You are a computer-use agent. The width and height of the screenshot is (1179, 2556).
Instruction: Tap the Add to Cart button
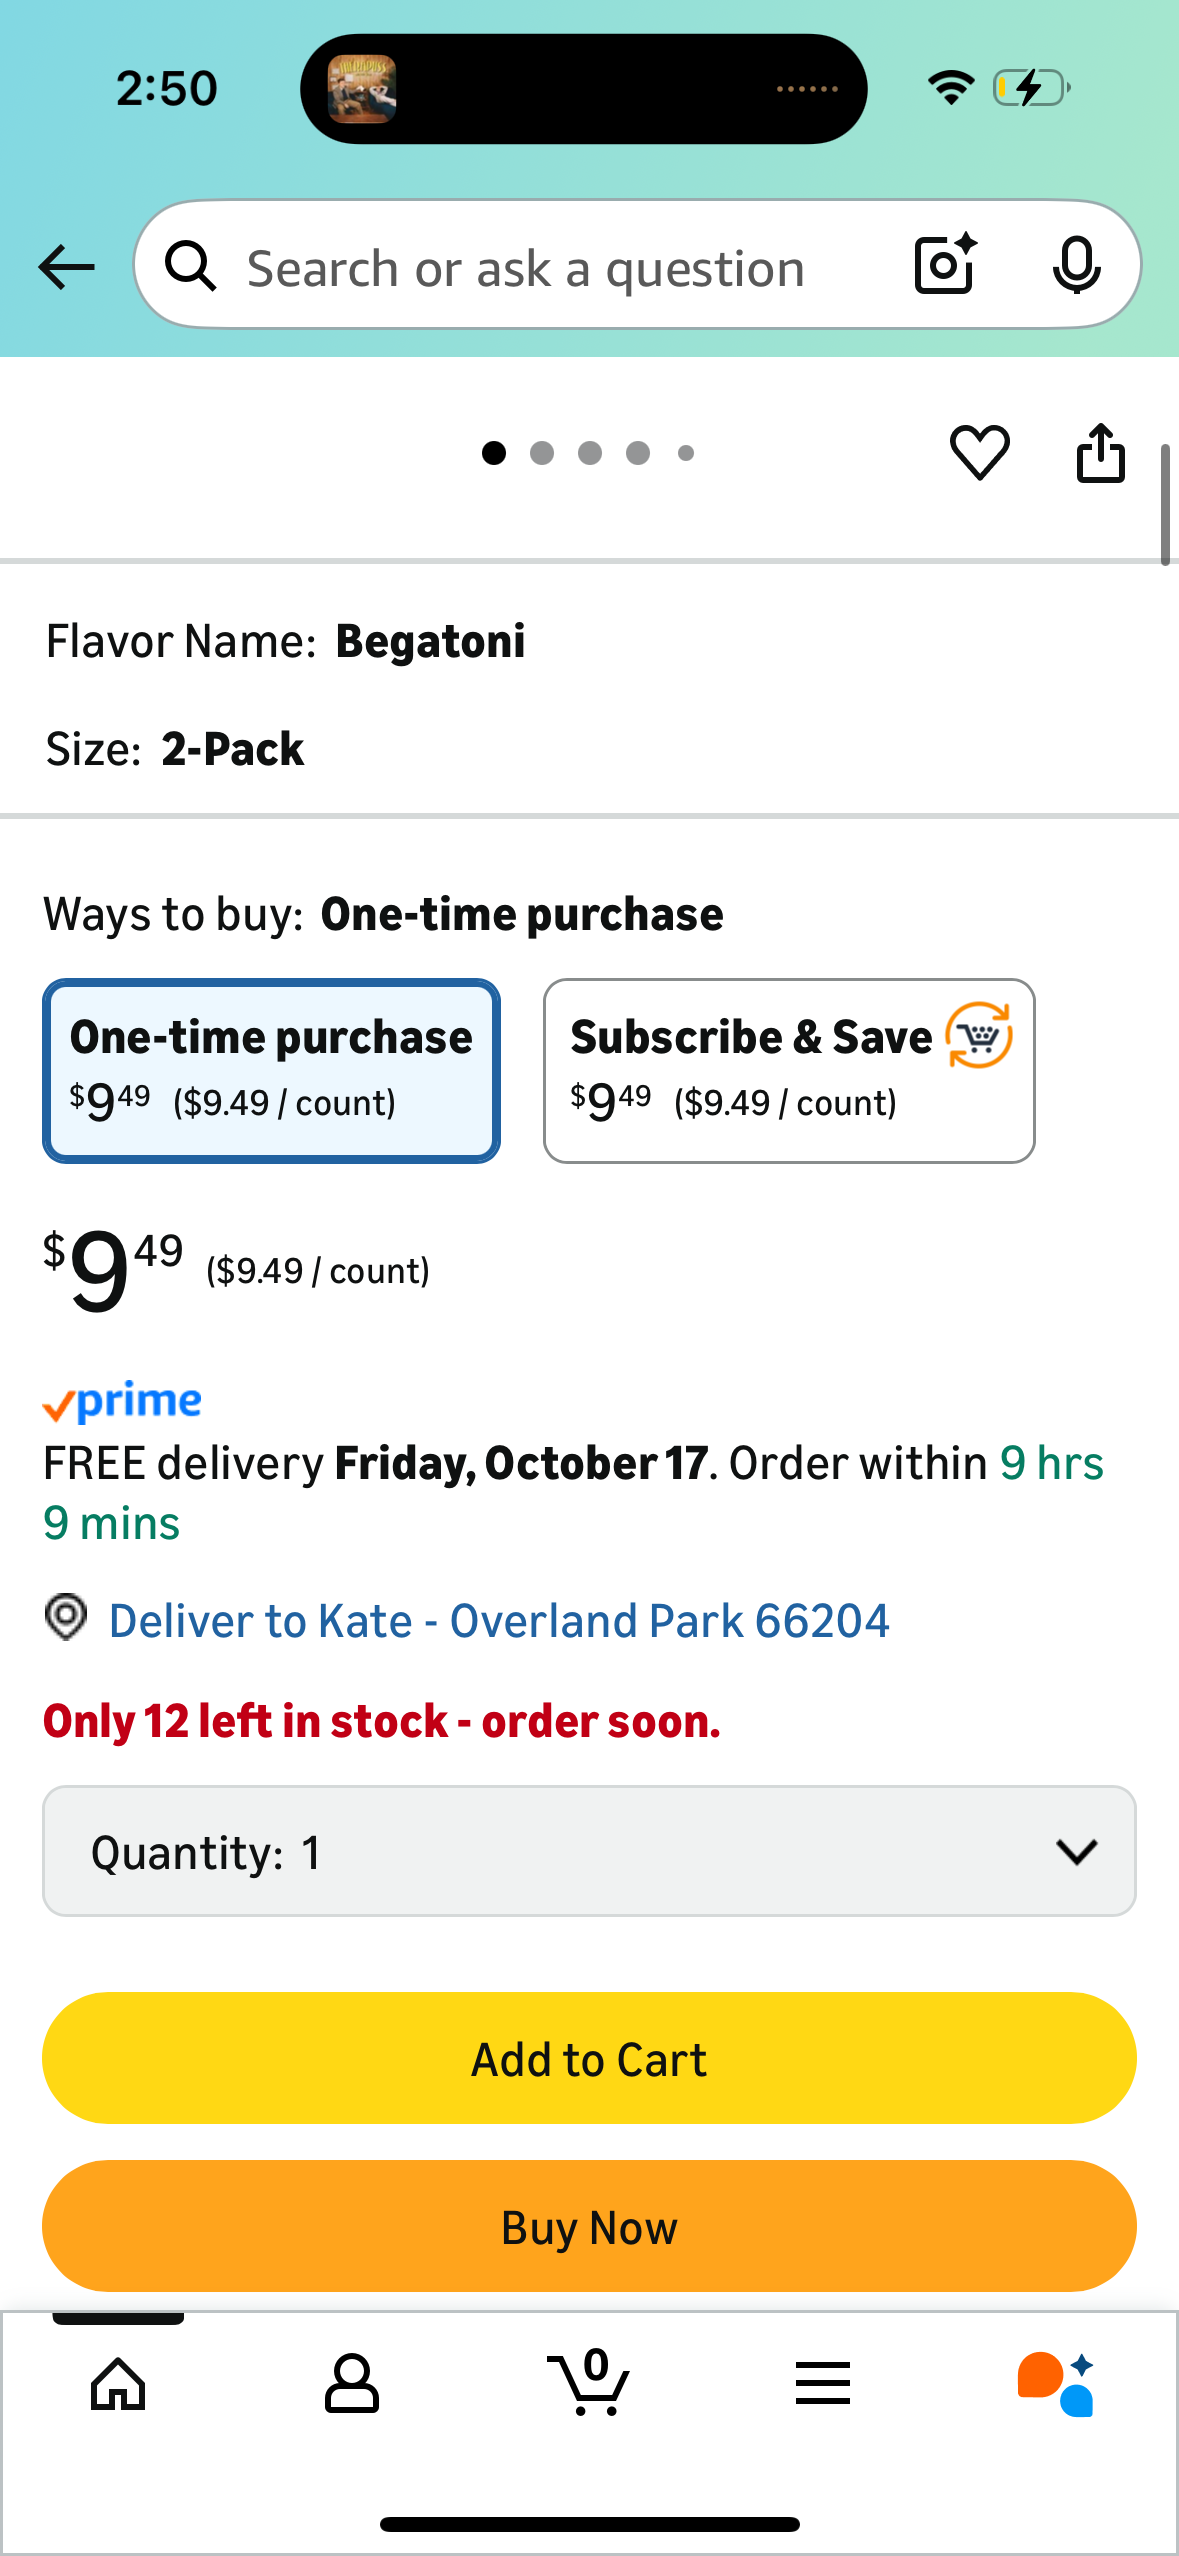(589, 2058)
